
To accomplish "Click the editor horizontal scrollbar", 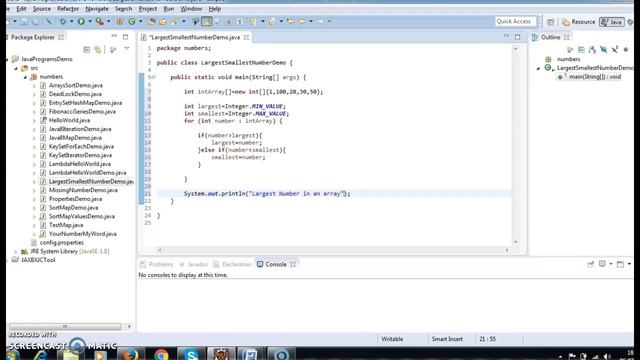I will (x=333, y=250).
